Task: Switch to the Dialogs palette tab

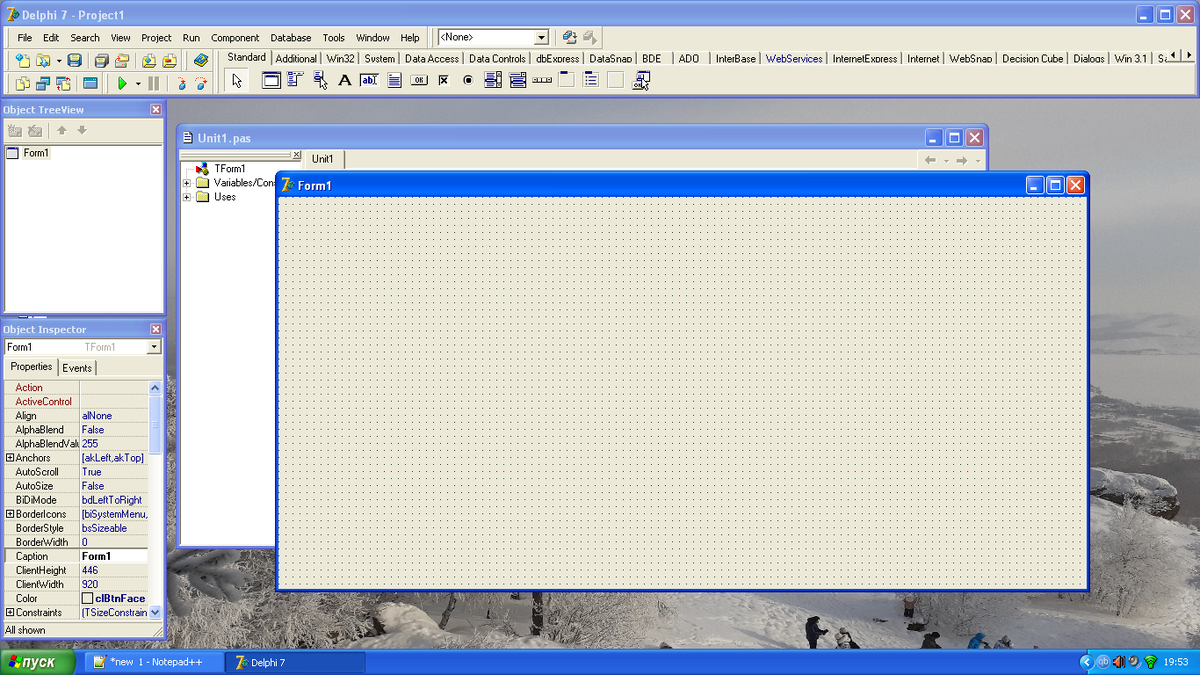Action: pyautogui.click(x=1089, y=58)
